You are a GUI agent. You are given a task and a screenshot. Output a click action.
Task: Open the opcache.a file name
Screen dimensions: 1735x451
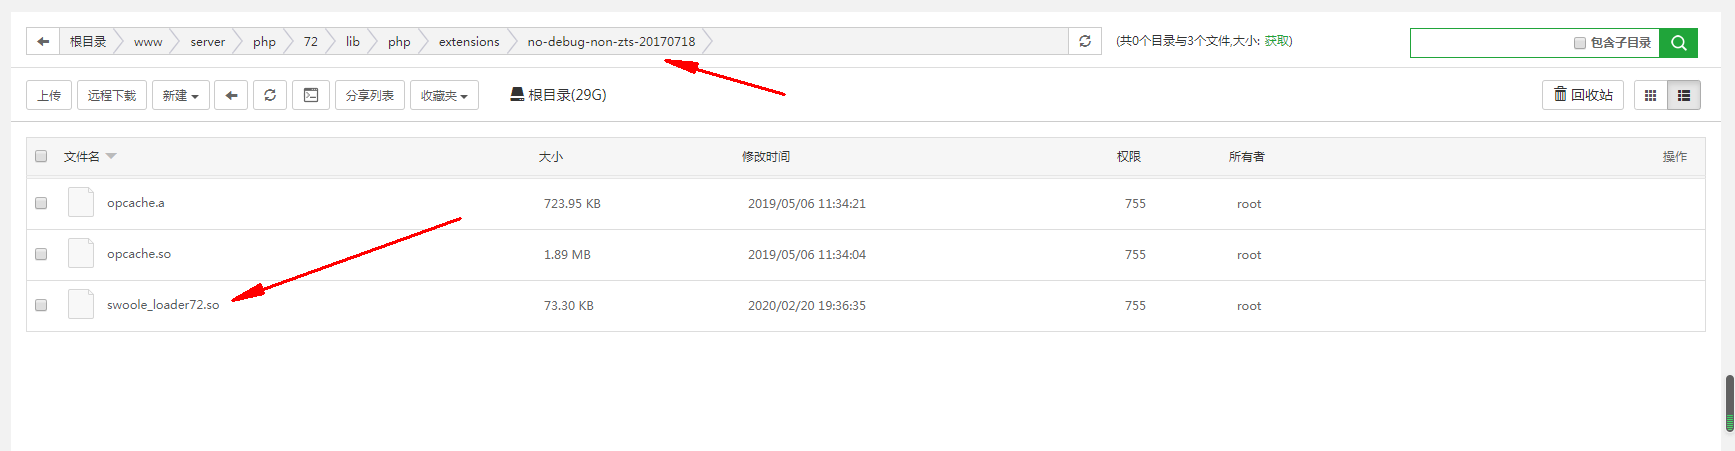(x=136, y=203)
